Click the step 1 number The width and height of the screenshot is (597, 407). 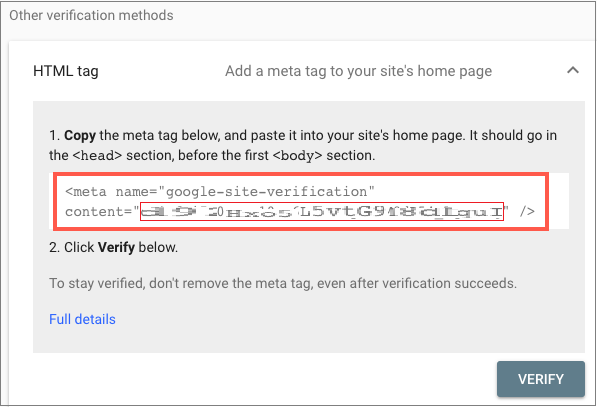54,136
